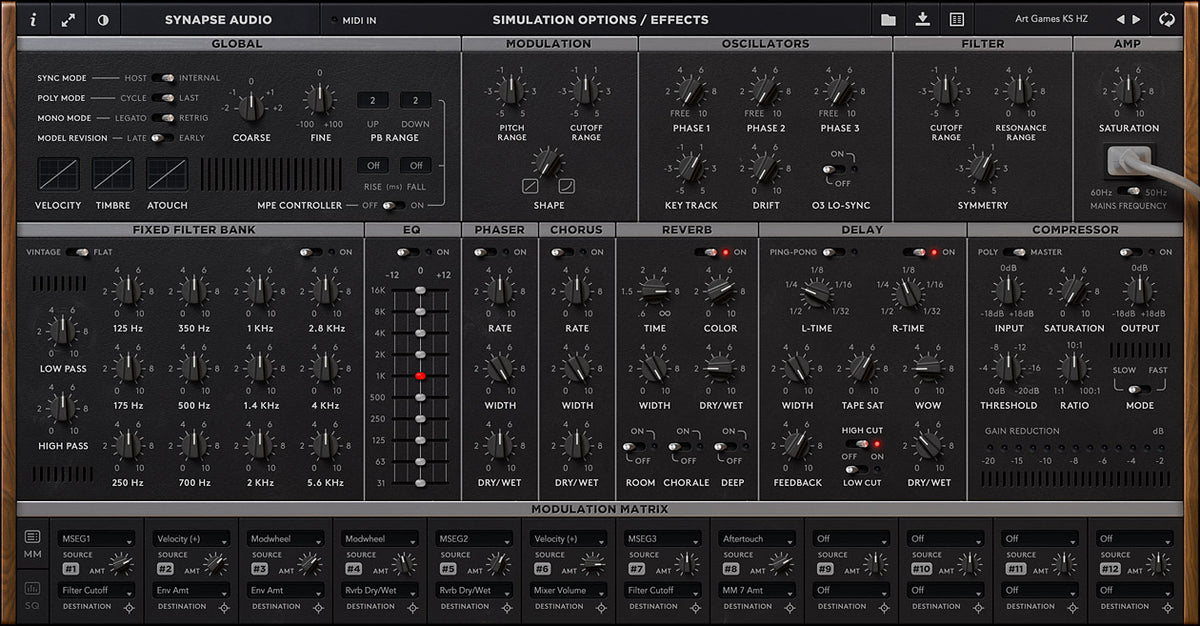Go to next preset with right arrow
The width and height of the screenshot is (1200, 626).
[1136, 19]
